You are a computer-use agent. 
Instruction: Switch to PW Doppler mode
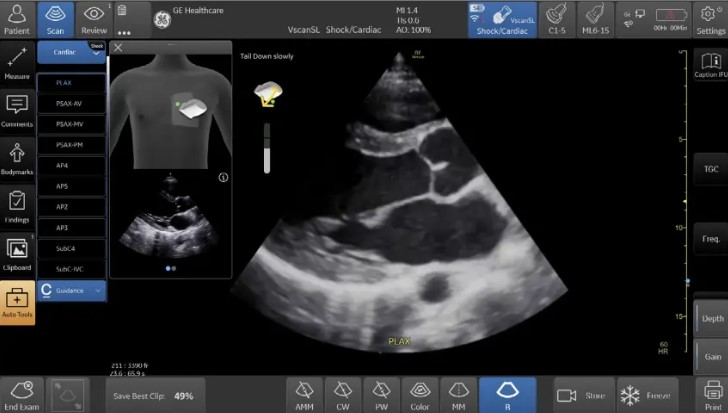tap(381, 394)
